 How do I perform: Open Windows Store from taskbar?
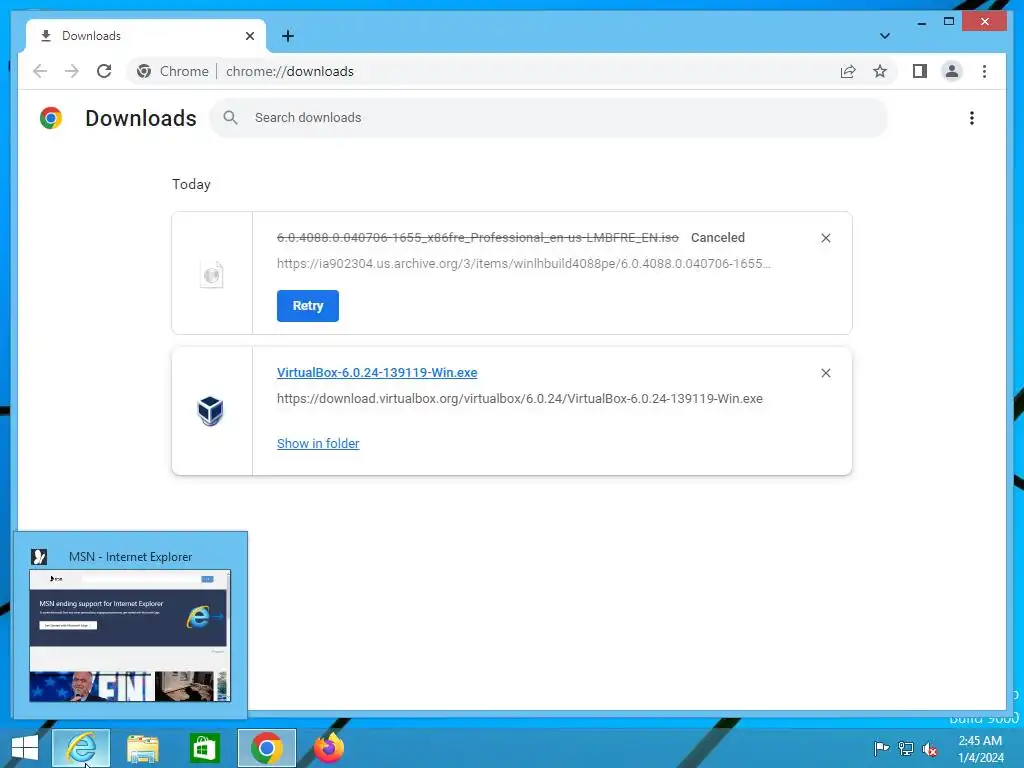point(204,748)
